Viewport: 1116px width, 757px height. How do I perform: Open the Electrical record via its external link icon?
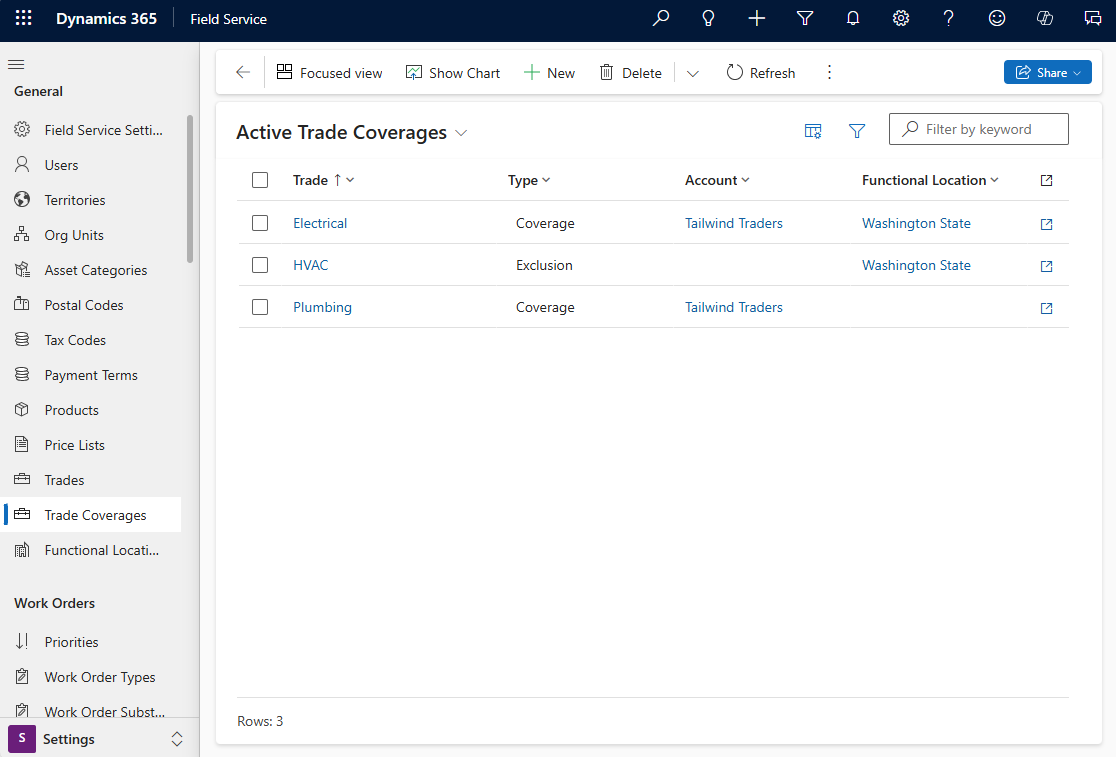point(1046,224)
